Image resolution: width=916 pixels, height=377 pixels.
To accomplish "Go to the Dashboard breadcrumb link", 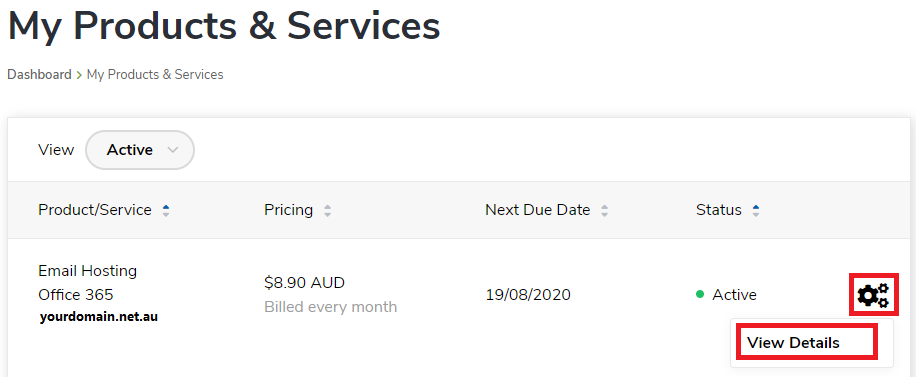I will 39,75.
